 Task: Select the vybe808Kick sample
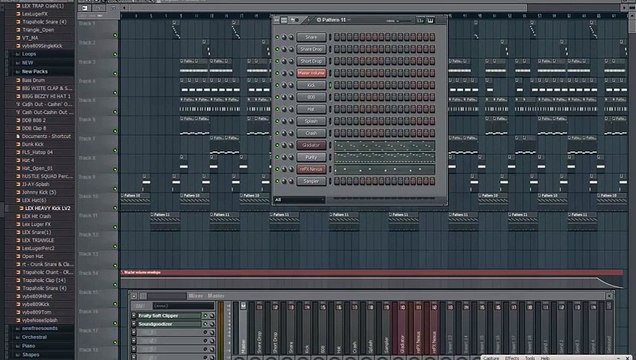36,304
